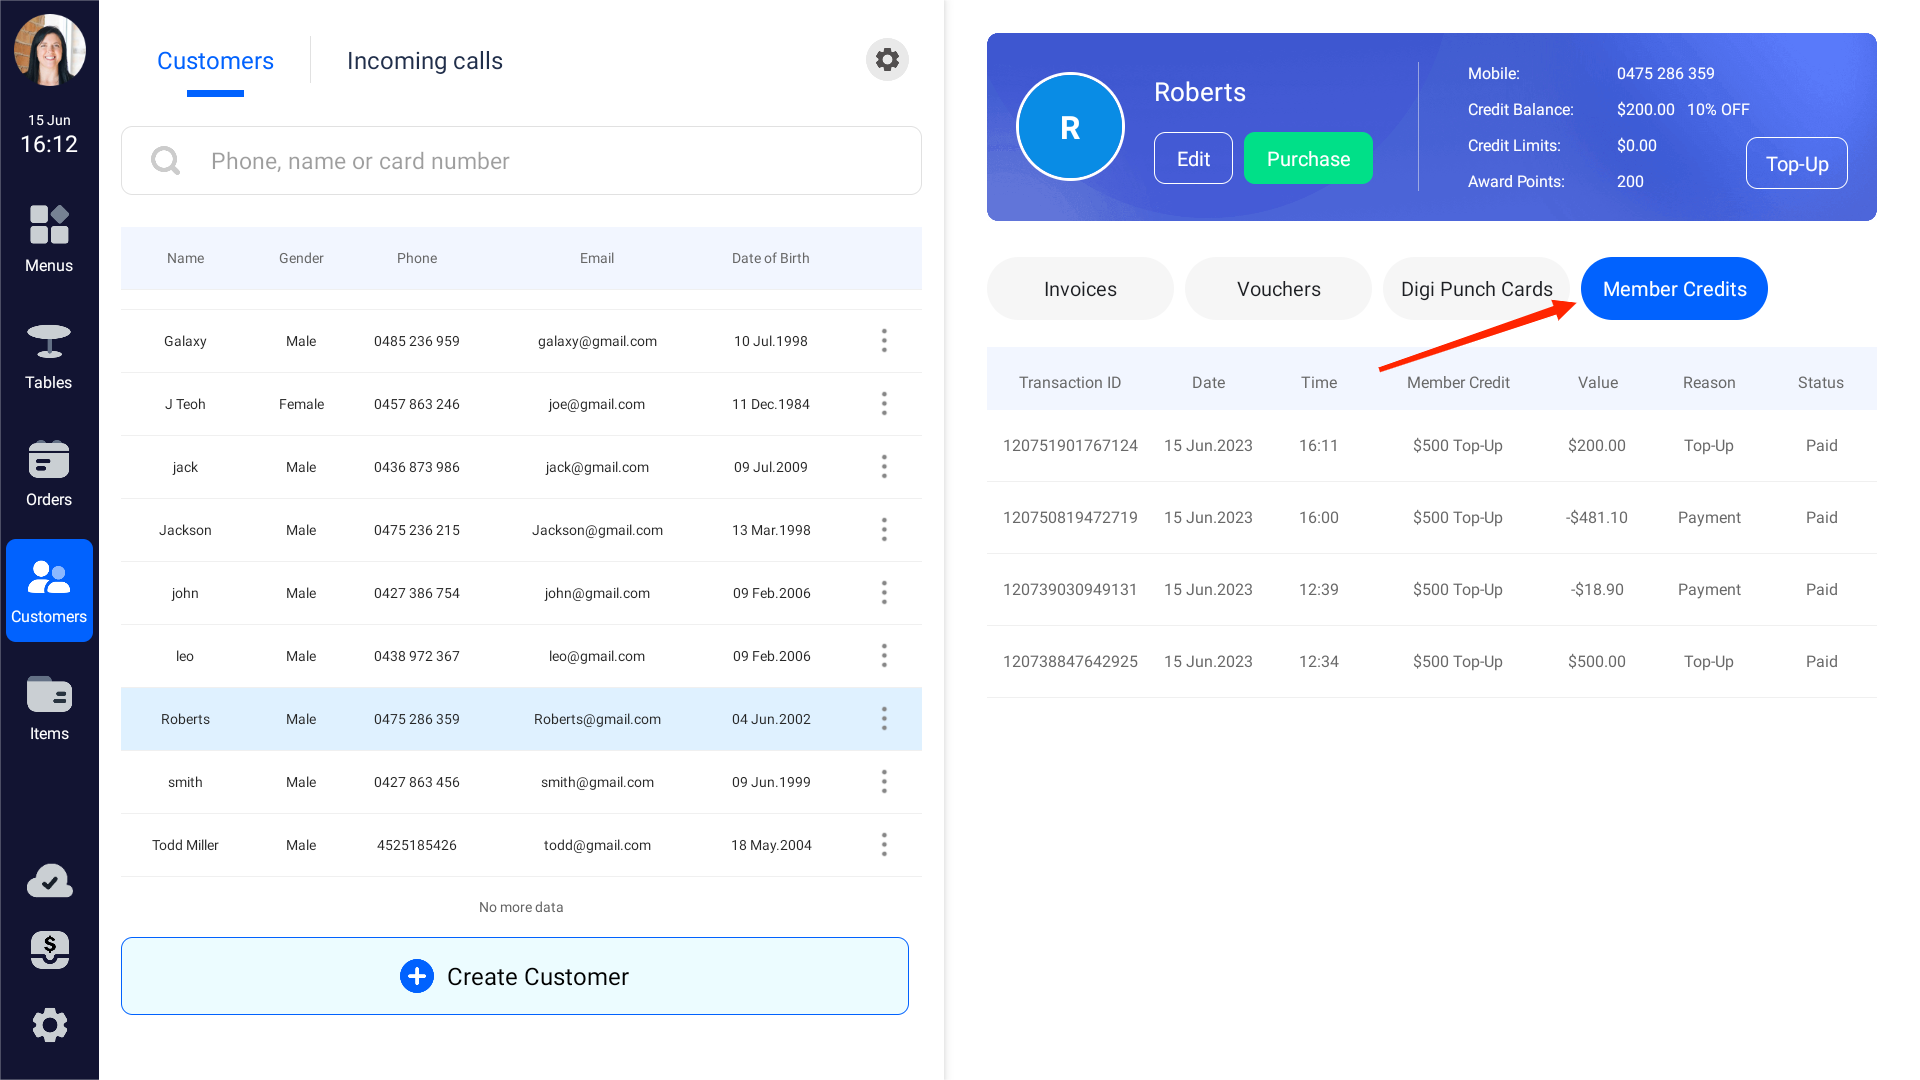1920x1080 pixels.
Task: Open the Vouchers tab
Action: 1278,289
